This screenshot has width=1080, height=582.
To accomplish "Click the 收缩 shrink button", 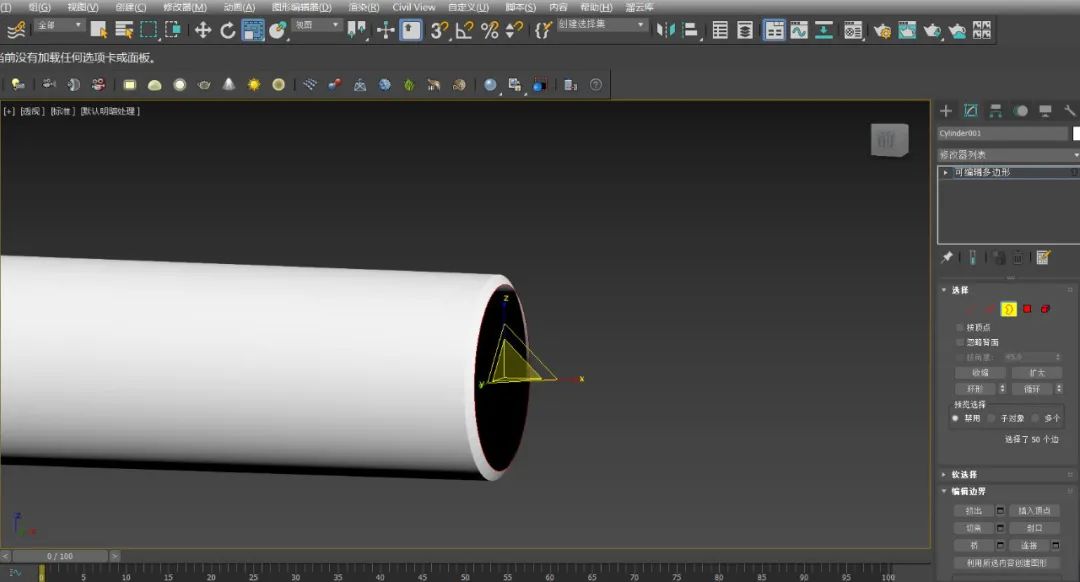I will click(980, 373).
